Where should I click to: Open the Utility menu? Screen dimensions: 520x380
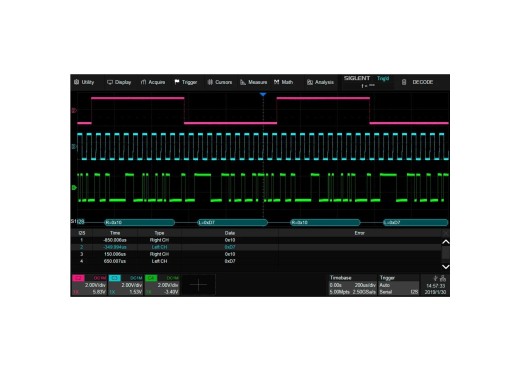84,82
